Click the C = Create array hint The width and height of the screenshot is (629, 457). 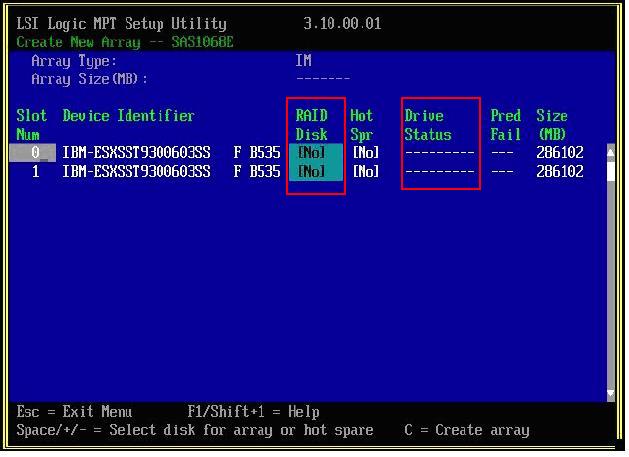(x=467, y=430)
